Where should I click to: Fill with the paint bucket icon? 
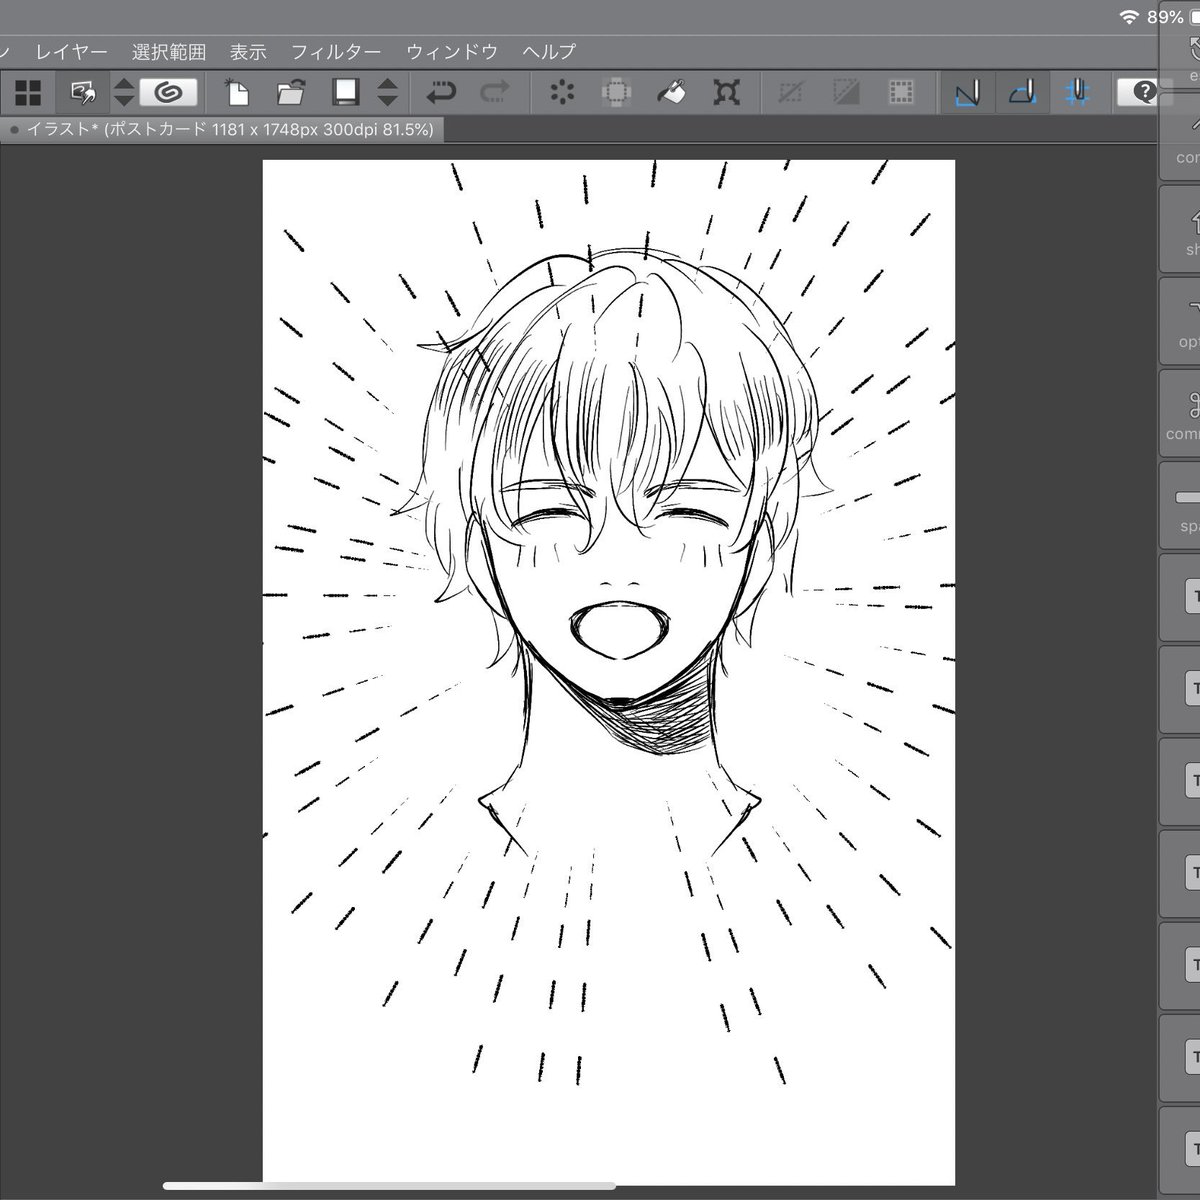pyautogui.click(x=671, y=93)
